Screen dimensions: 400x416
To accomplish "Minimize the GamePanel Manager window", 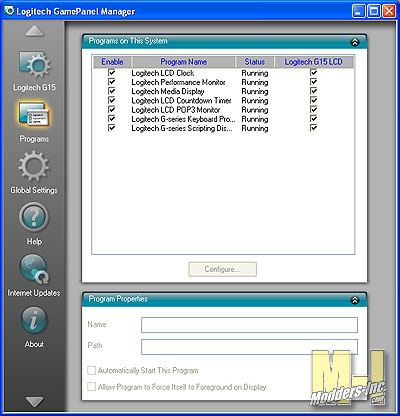I will click(358, 11).
